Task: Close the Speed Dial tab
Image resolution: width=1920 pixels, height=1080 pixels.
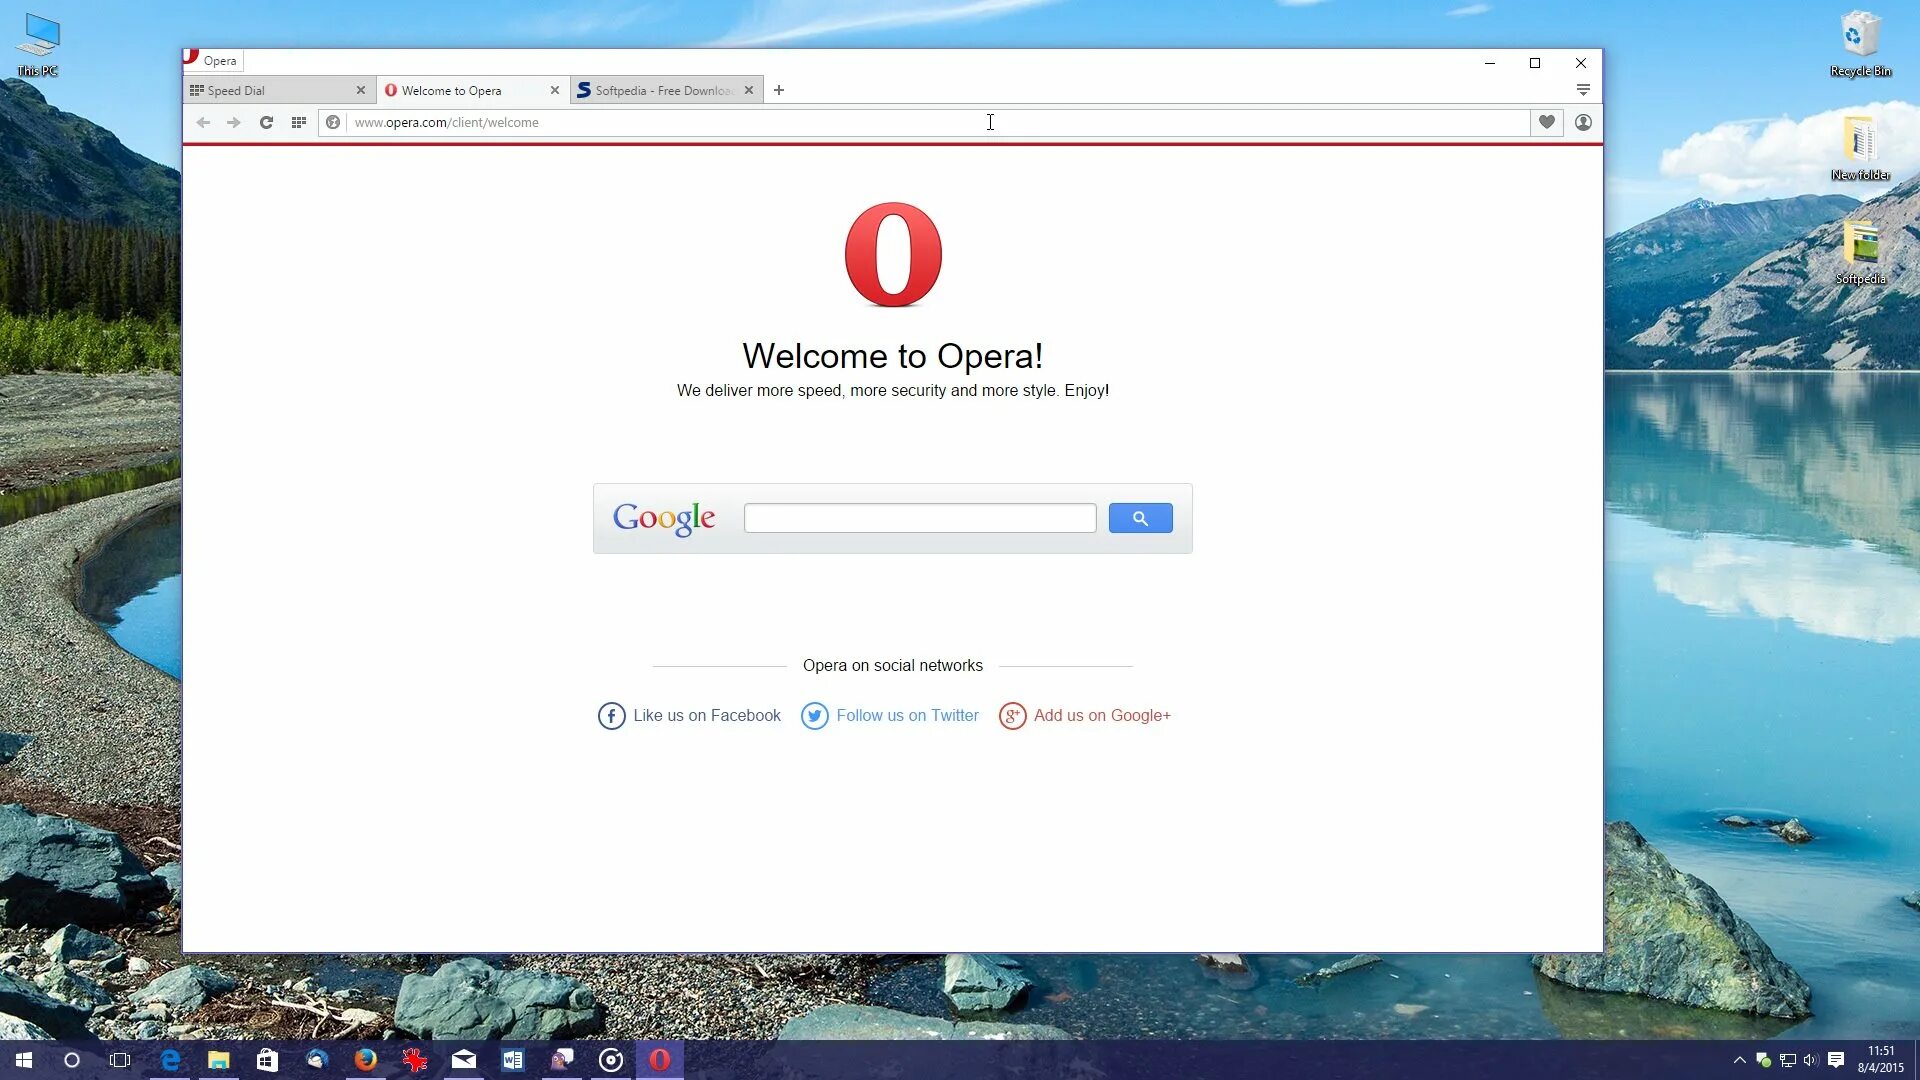Action: click(x=361, y=90)
